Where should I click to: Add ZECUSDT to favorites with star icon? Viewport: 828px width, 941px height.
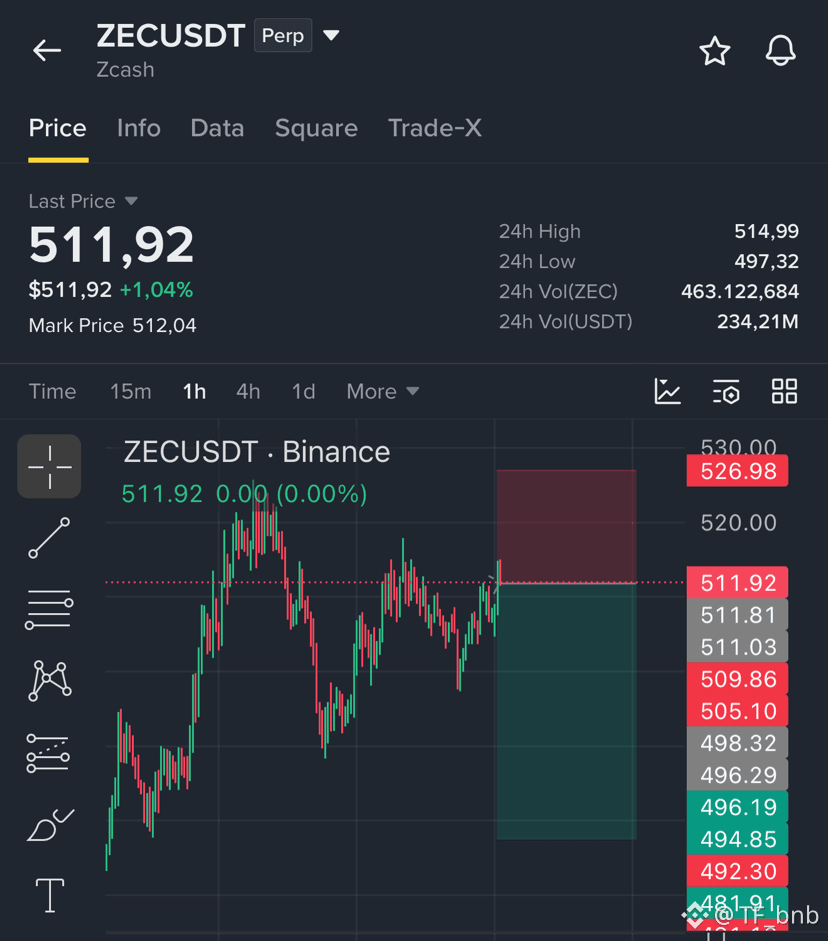point(715,51)
